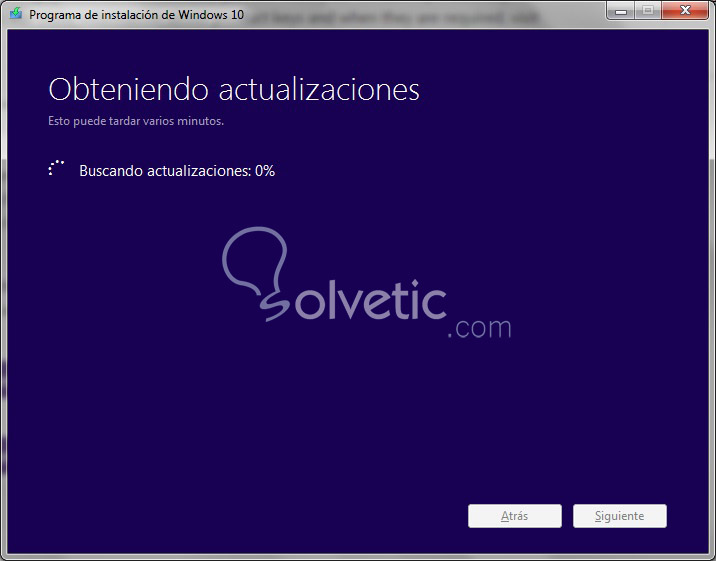Click 'Esto puede tardar varios minutos.' text
716x561 pixels.
(136, 121)
